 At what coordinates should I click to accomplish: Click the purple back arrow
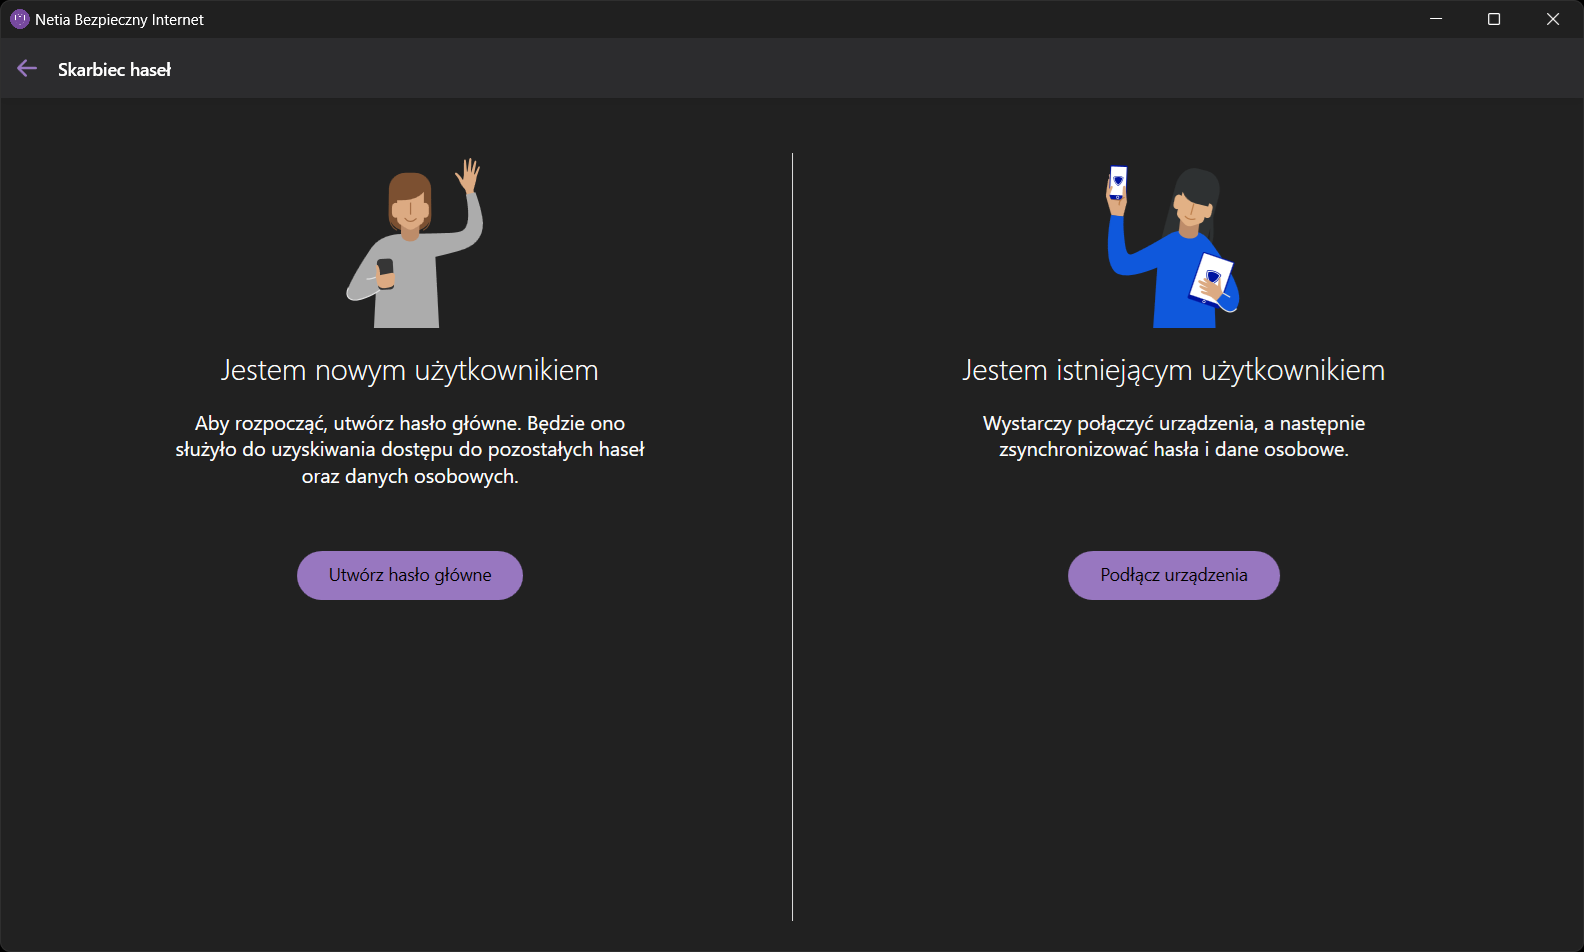point(27,68)
